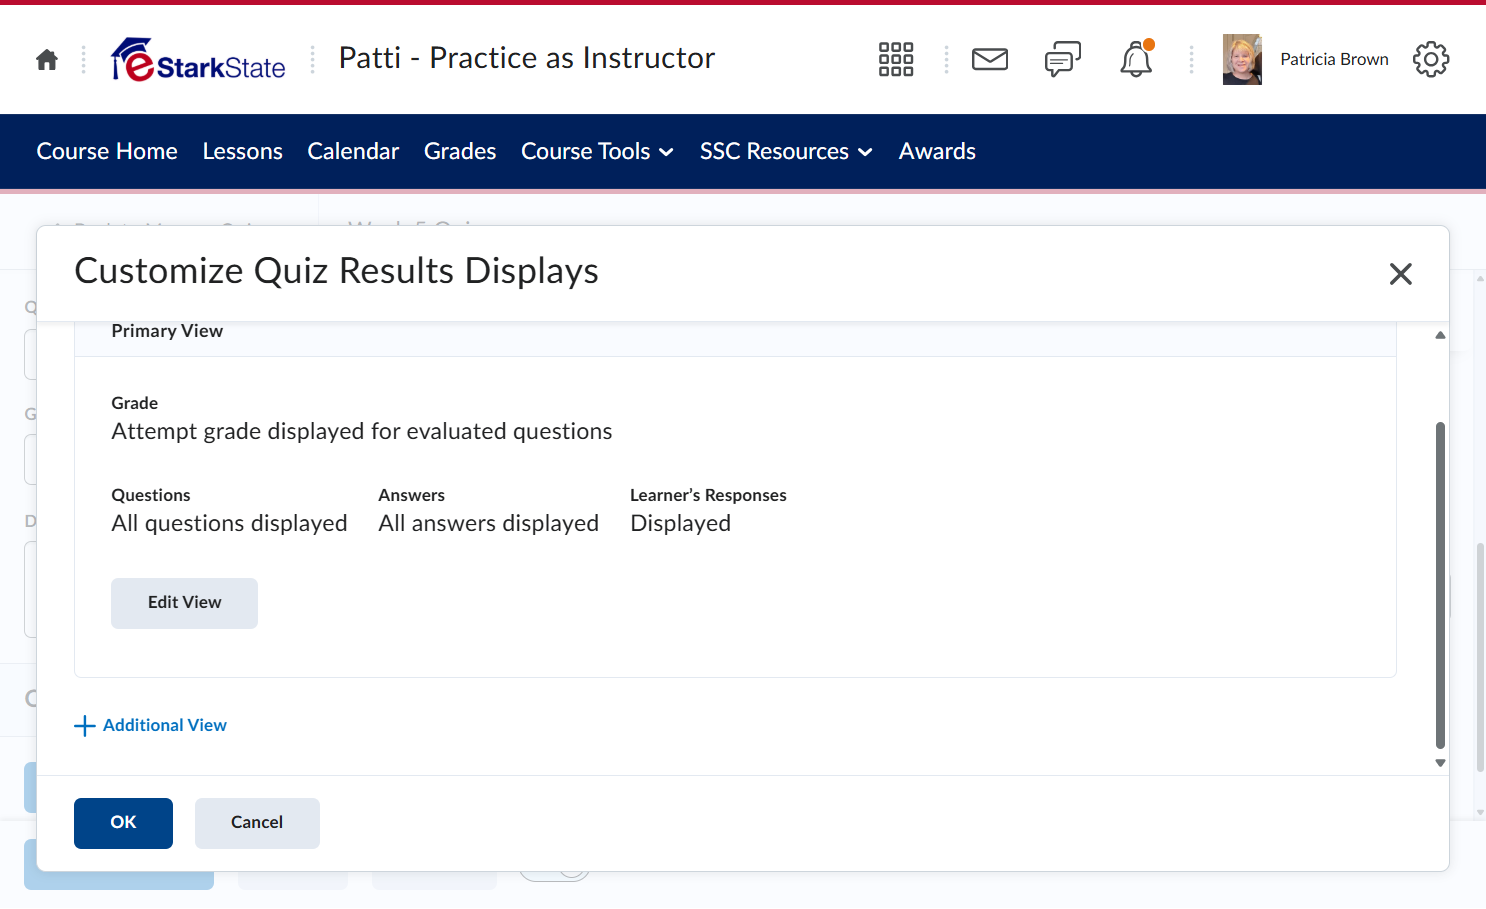Open the Awards navbar item
This screenshot has width=1486, height=909.
pos(937,151)
